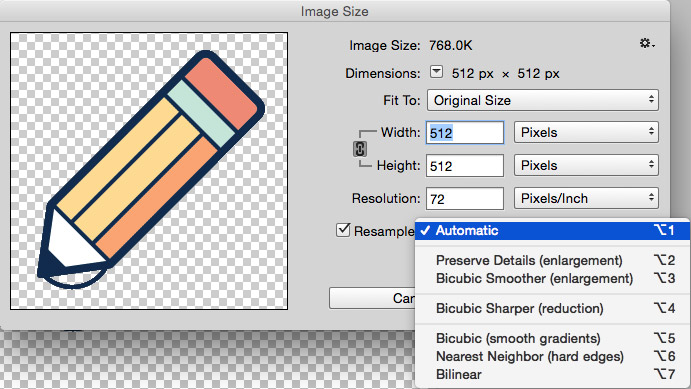Toggle the constrain proportions link icon

[360, 149]
